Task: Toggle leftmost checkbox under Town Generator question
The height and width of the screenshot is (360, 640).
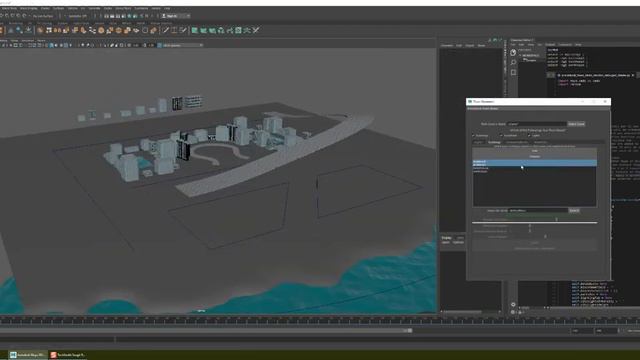Action: (x=473, y=136)
